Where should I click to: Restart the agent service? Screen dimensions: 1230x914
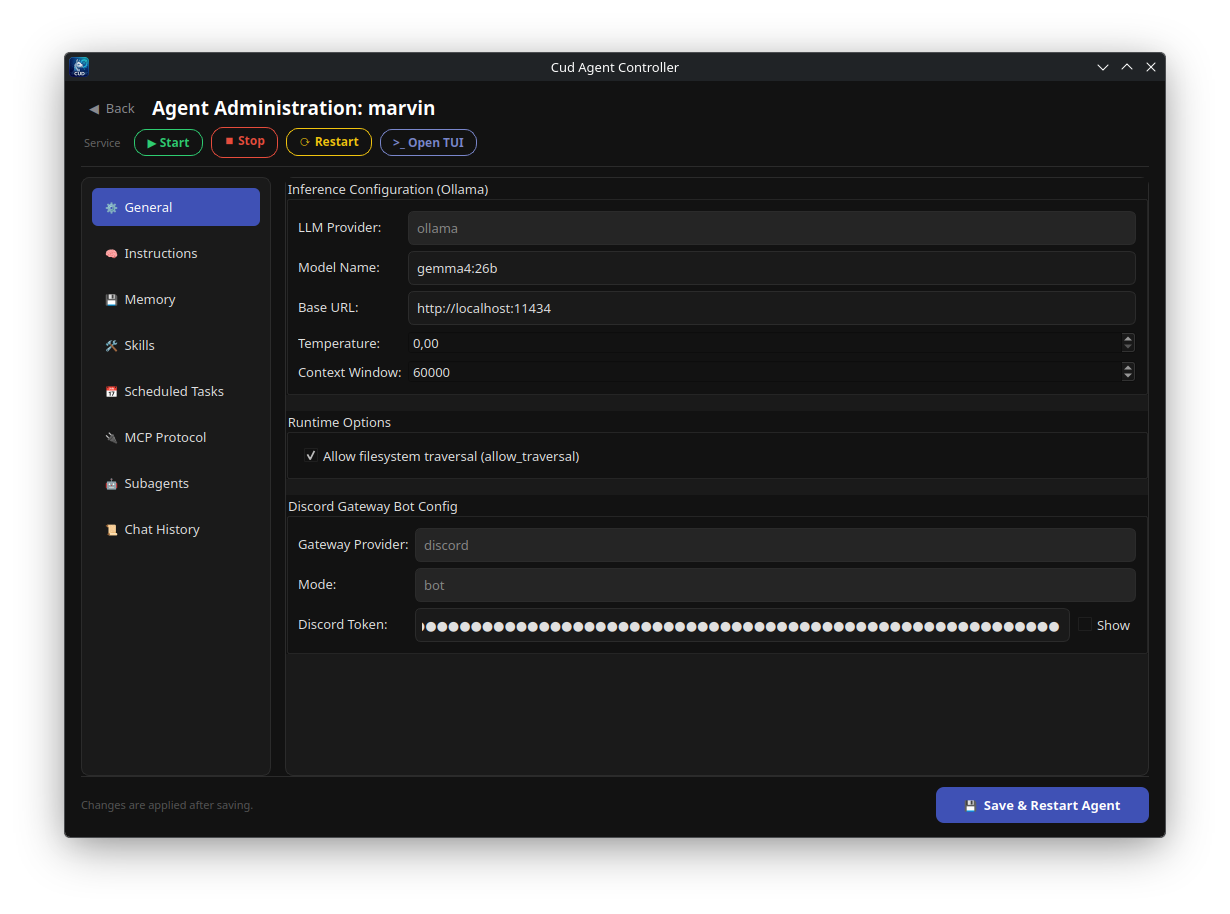[x=329, y=142]
